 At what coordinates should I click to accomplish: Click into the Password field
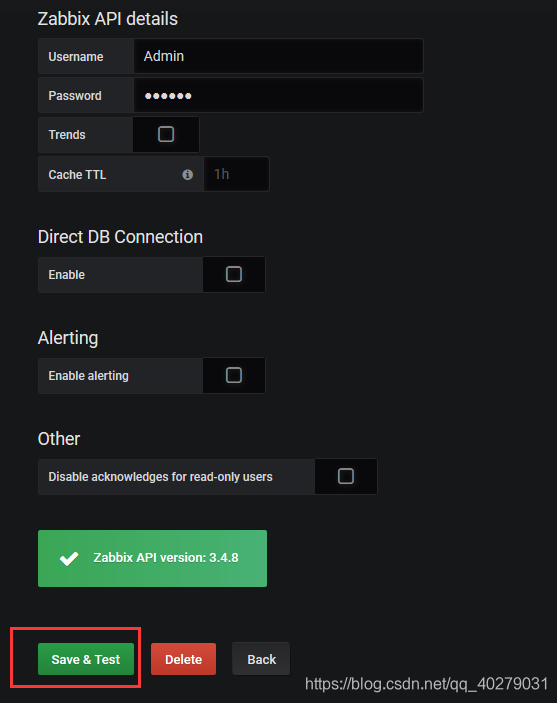tap(278, 95)
